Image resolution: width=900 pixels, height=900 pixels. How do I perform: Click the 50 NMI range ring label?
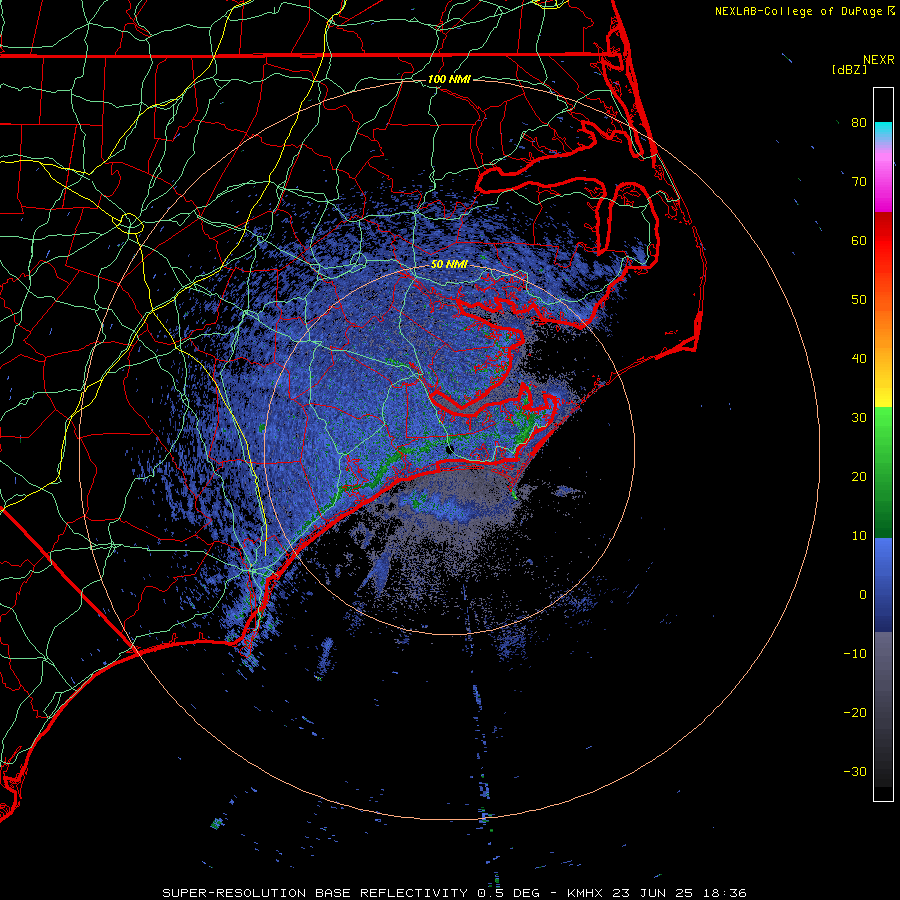[449, 264]
